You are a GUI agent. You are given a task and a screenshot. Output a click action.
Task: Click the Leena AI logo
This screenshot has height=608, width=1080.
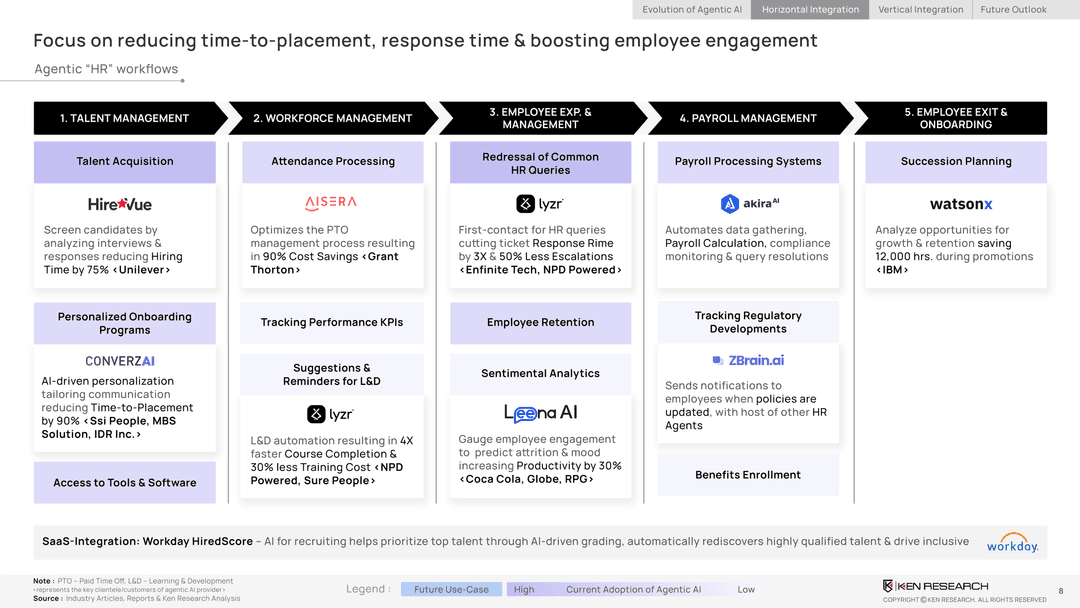point(540,413)
